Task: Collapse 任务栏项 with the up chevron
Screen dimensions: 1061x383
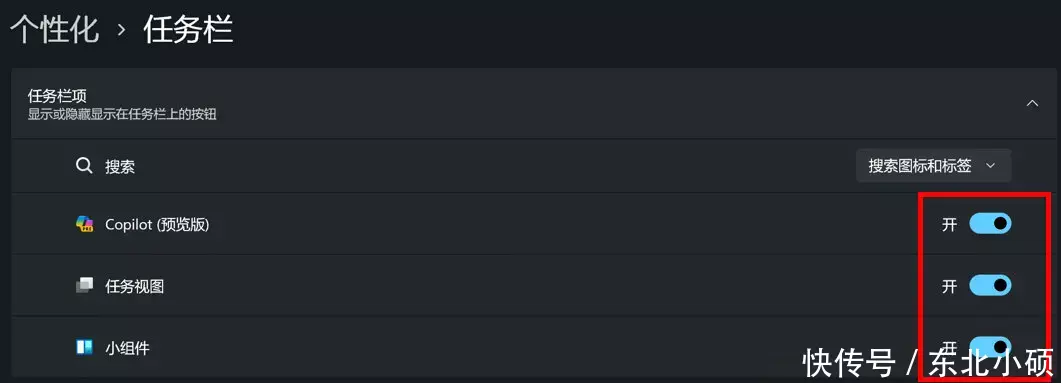Action: 1032,104
